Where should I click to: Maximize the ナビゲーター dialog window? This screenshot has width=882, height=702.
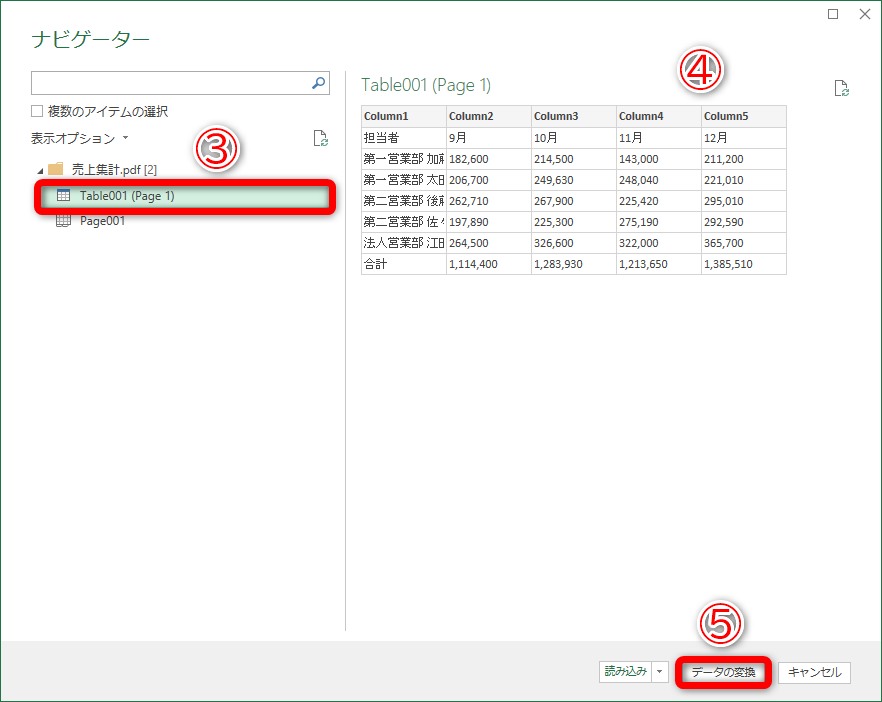tap(833, 14)
